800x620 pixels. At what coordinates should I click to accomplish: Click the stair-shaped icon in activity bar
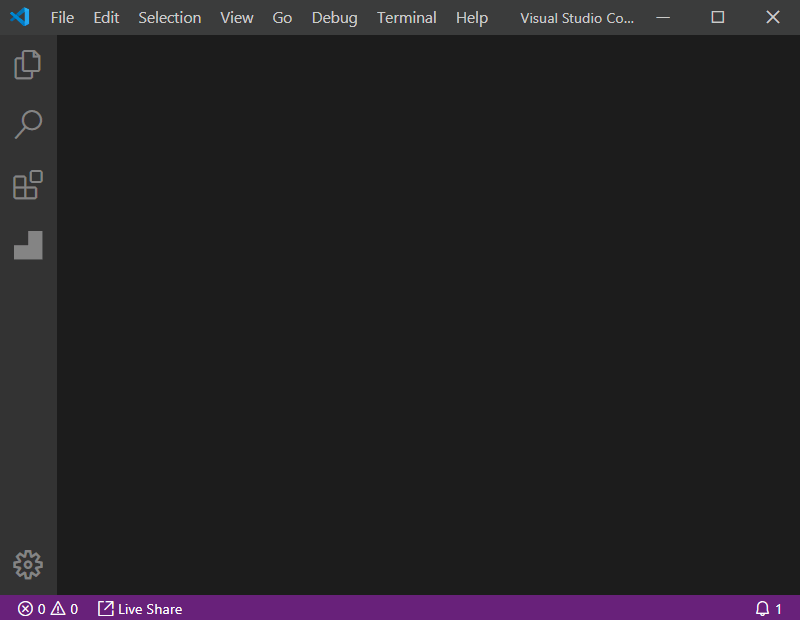(28, 245)
